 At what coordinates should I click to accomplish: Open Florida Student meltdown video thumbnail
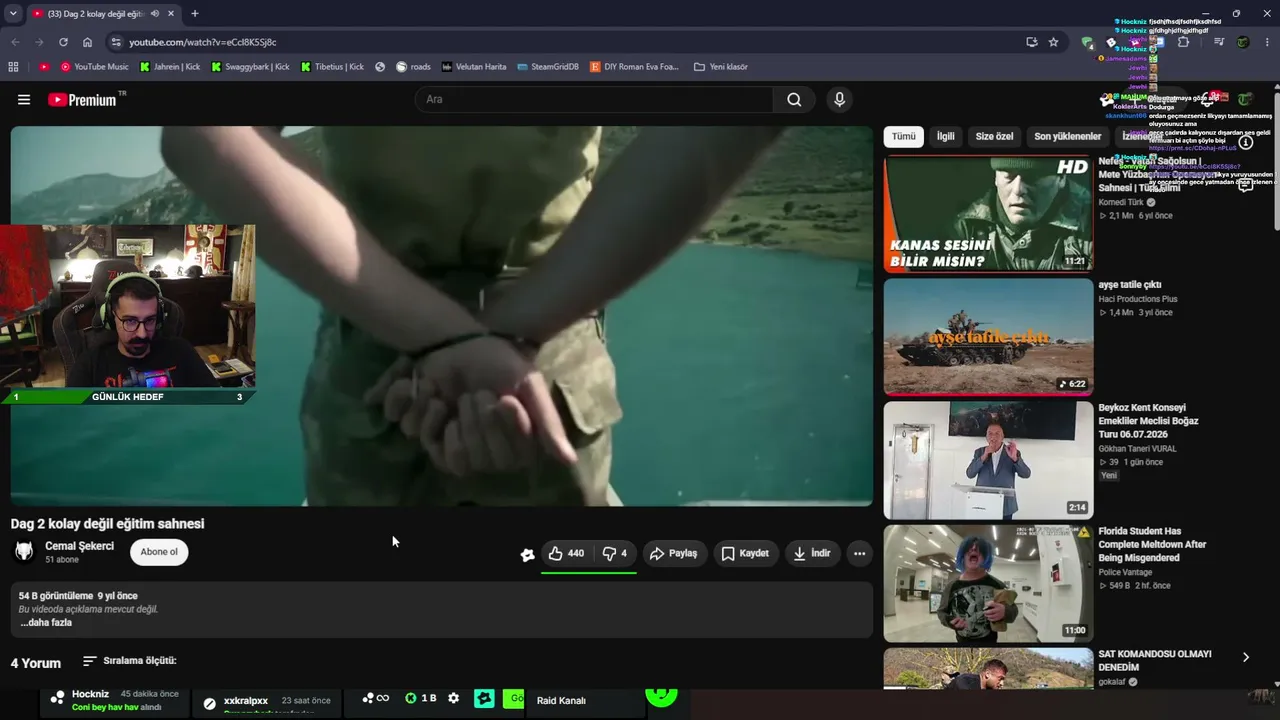tap(988, 584)
